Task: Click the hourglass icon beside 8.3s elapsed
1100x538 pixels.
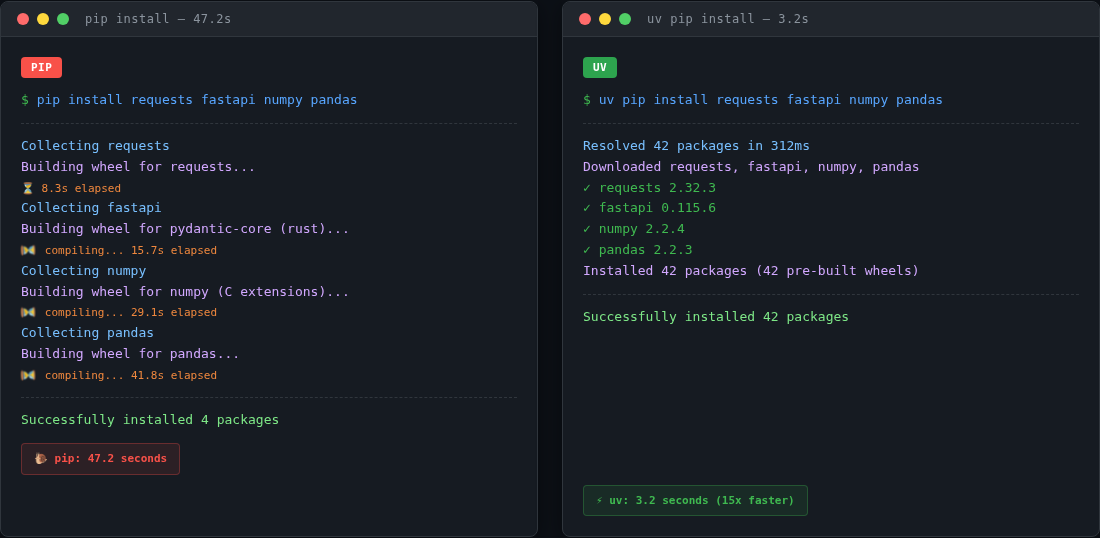Action: [28, 188]
